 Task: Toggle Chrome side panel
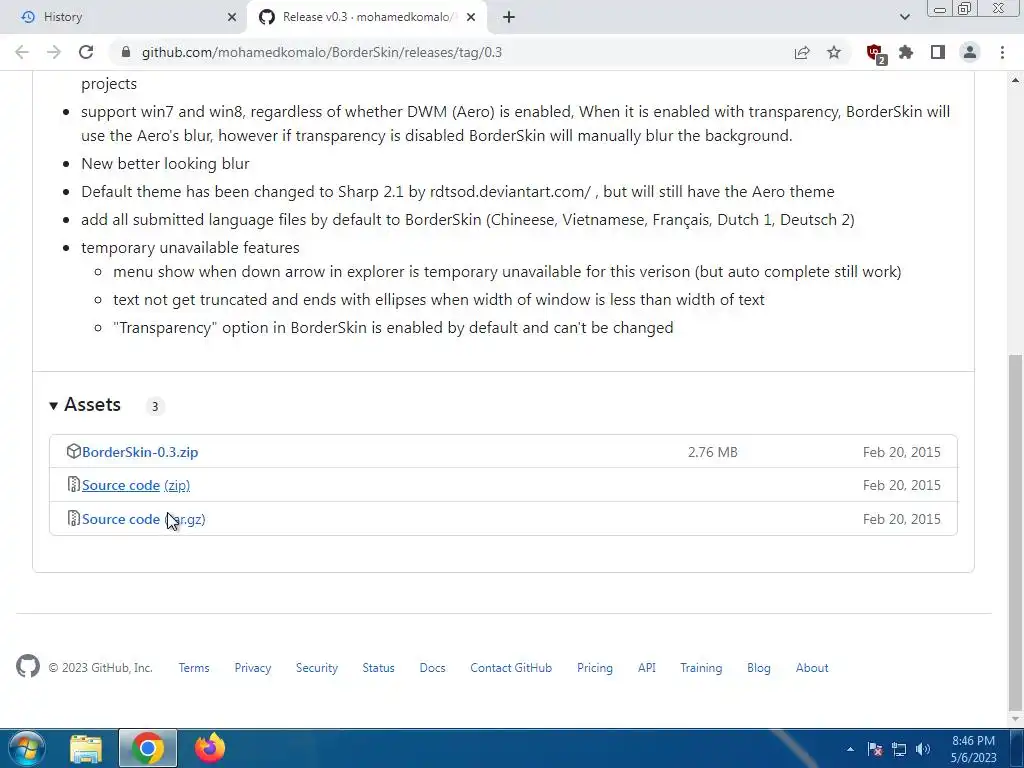point(938,52)
